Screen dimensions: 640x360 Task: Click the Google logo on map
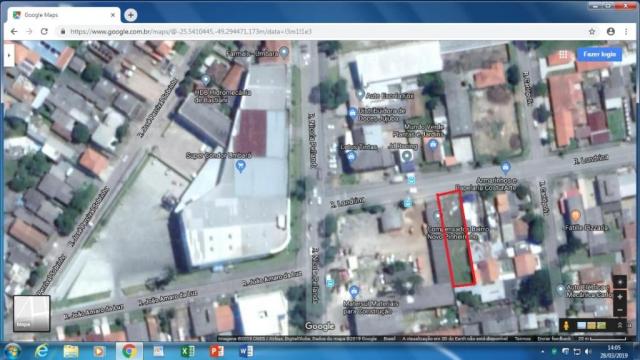click(320, 326)
